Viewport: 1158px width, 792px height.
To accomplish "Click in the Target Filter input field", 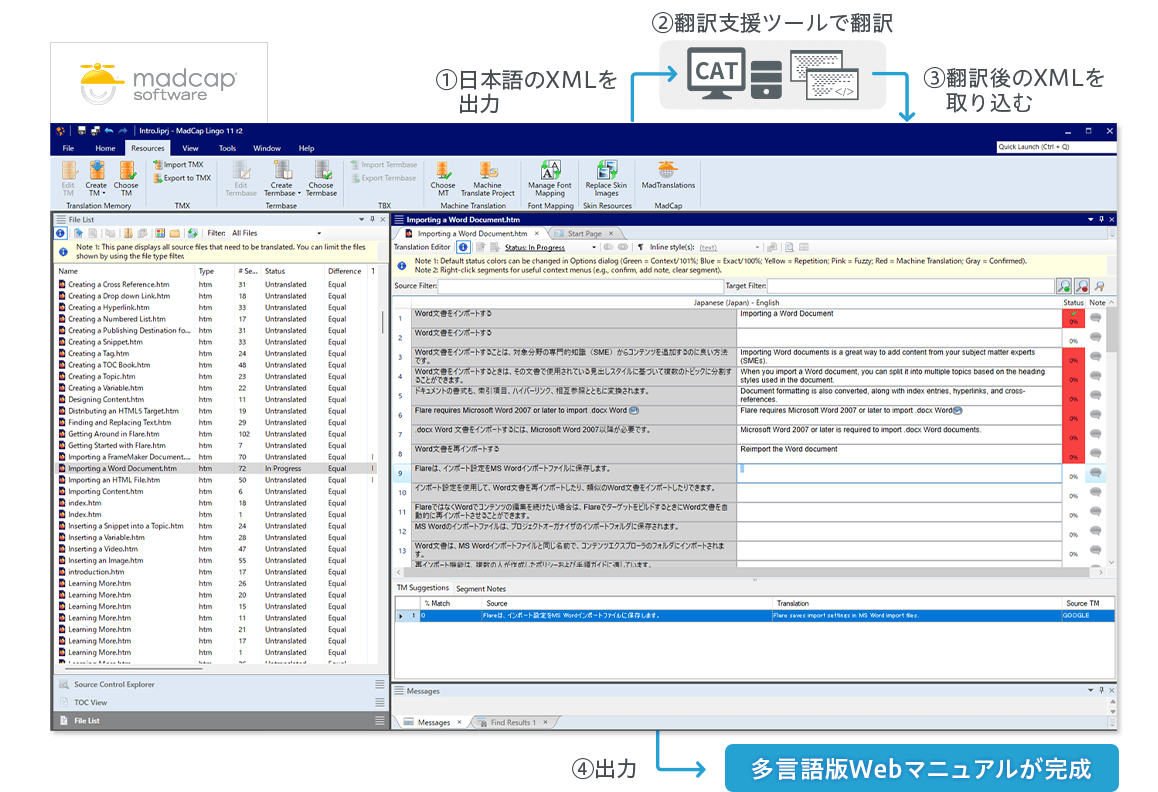I will pyautogui.click(x=910, y=286).
